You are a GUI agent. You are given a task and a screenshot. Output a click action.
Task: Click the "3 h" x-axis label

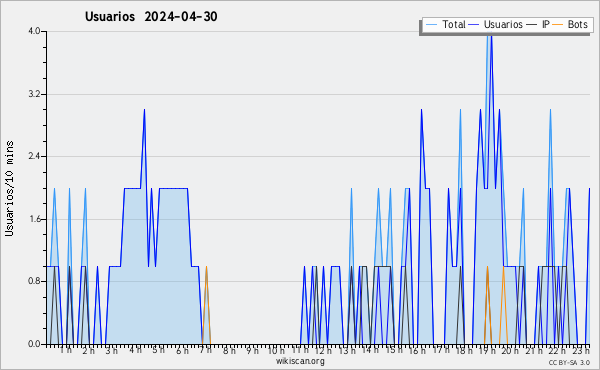coord(112,350)
